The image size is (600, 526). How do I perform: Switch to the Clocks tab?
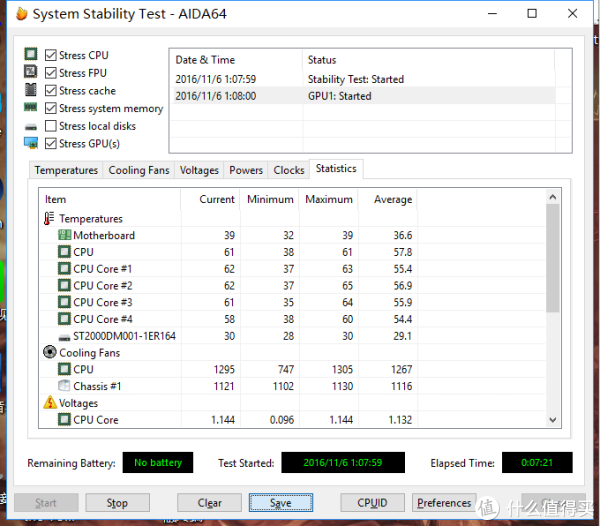pyautogui.click(x=289, y=170)
